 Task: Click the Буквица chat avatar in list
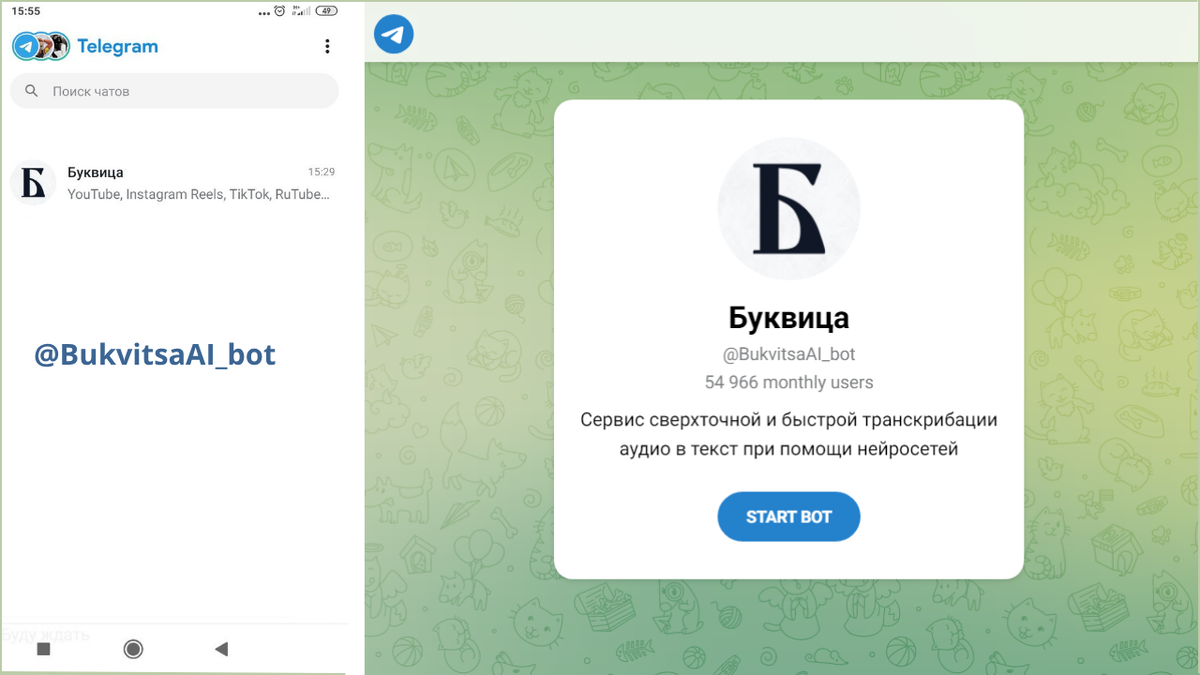33,183
